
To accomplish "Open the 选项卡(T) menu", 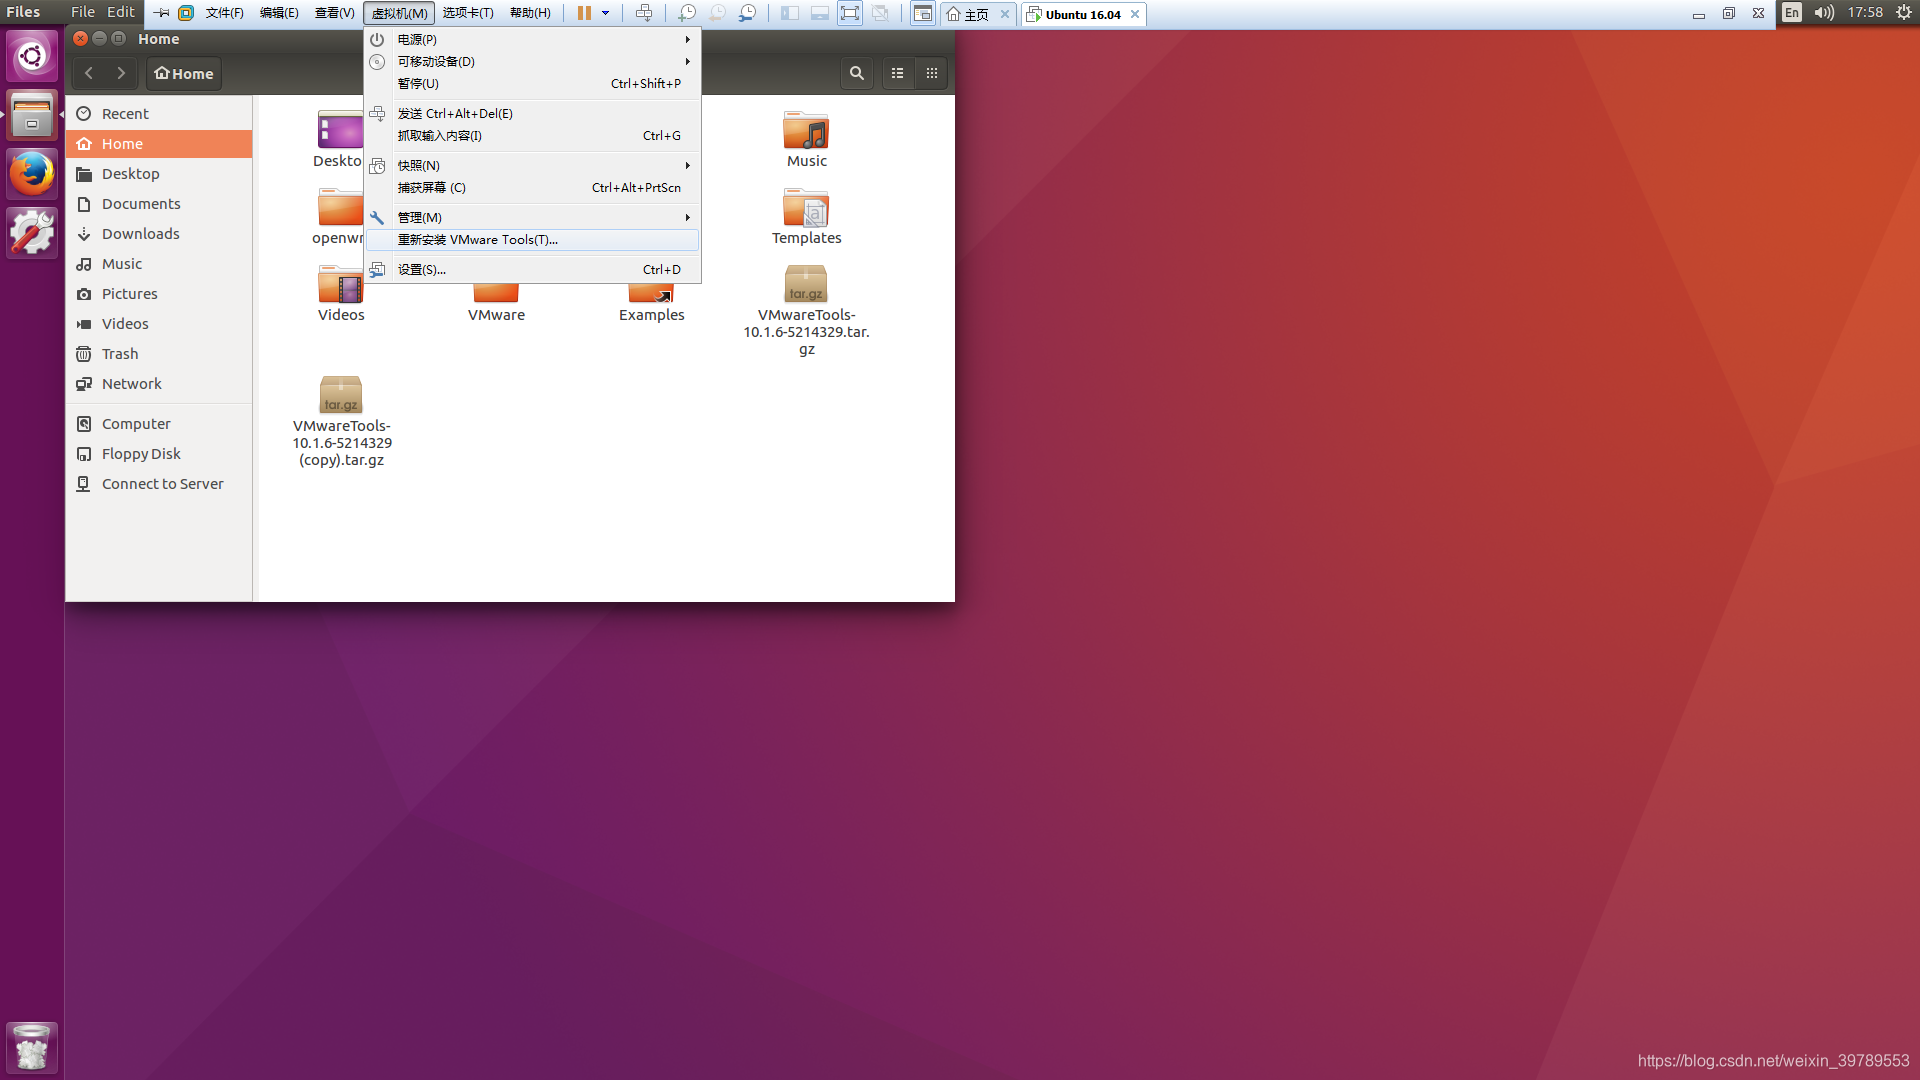I will (x=468, y=13).
